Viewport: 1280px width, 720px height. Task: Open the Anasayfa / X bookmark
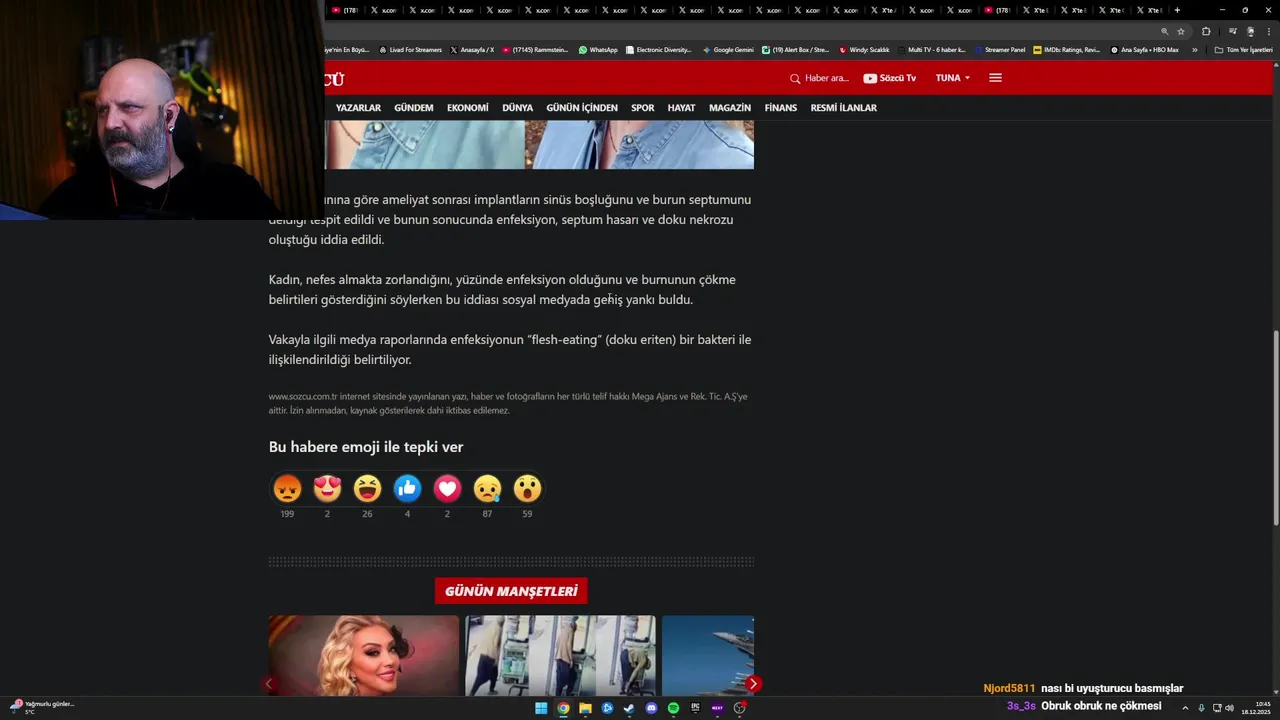[472, 50]
